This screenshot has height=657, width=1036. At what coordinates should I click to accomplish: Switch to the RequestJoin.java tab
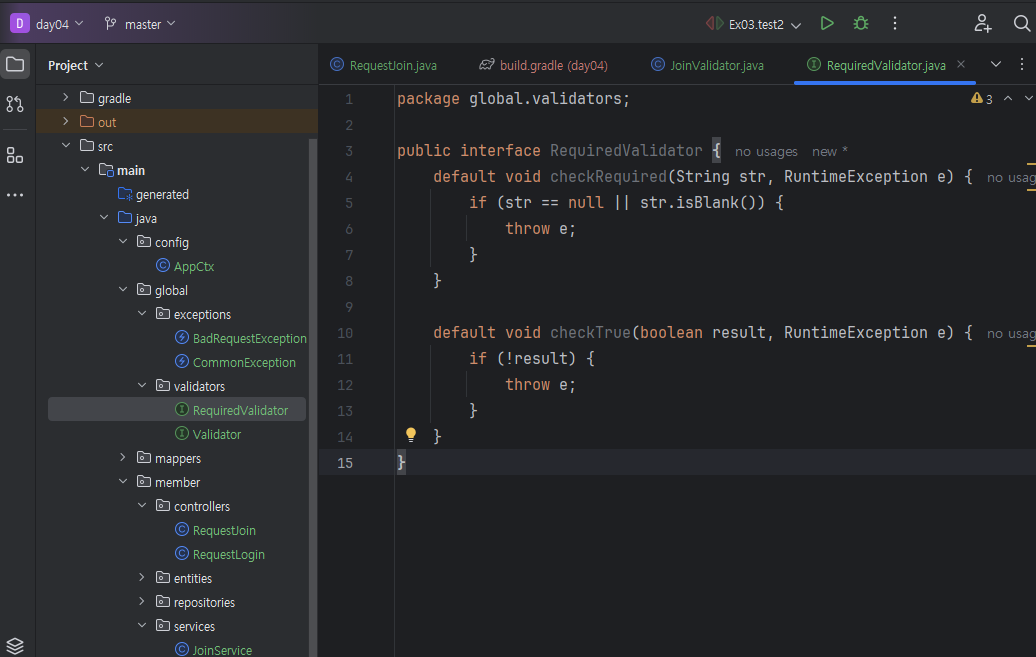tap(384, 65)
